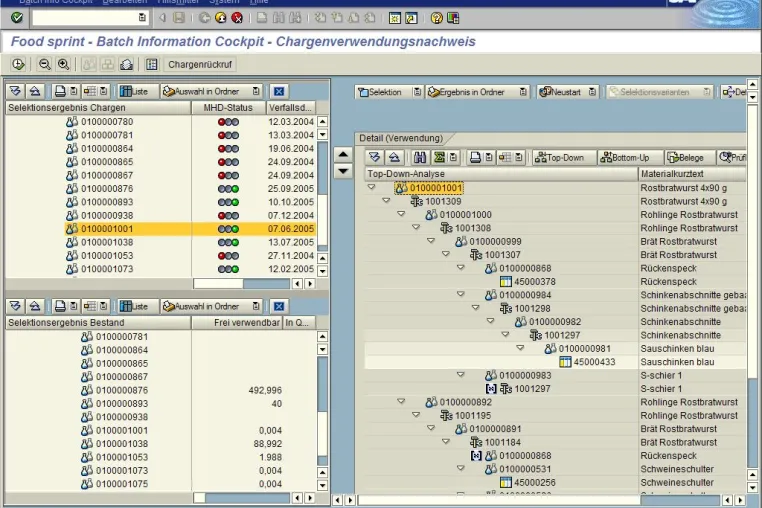The image size is (762, 508).
Task: Collapse tree node 0100000892
Action: click(x=401, y=401)
